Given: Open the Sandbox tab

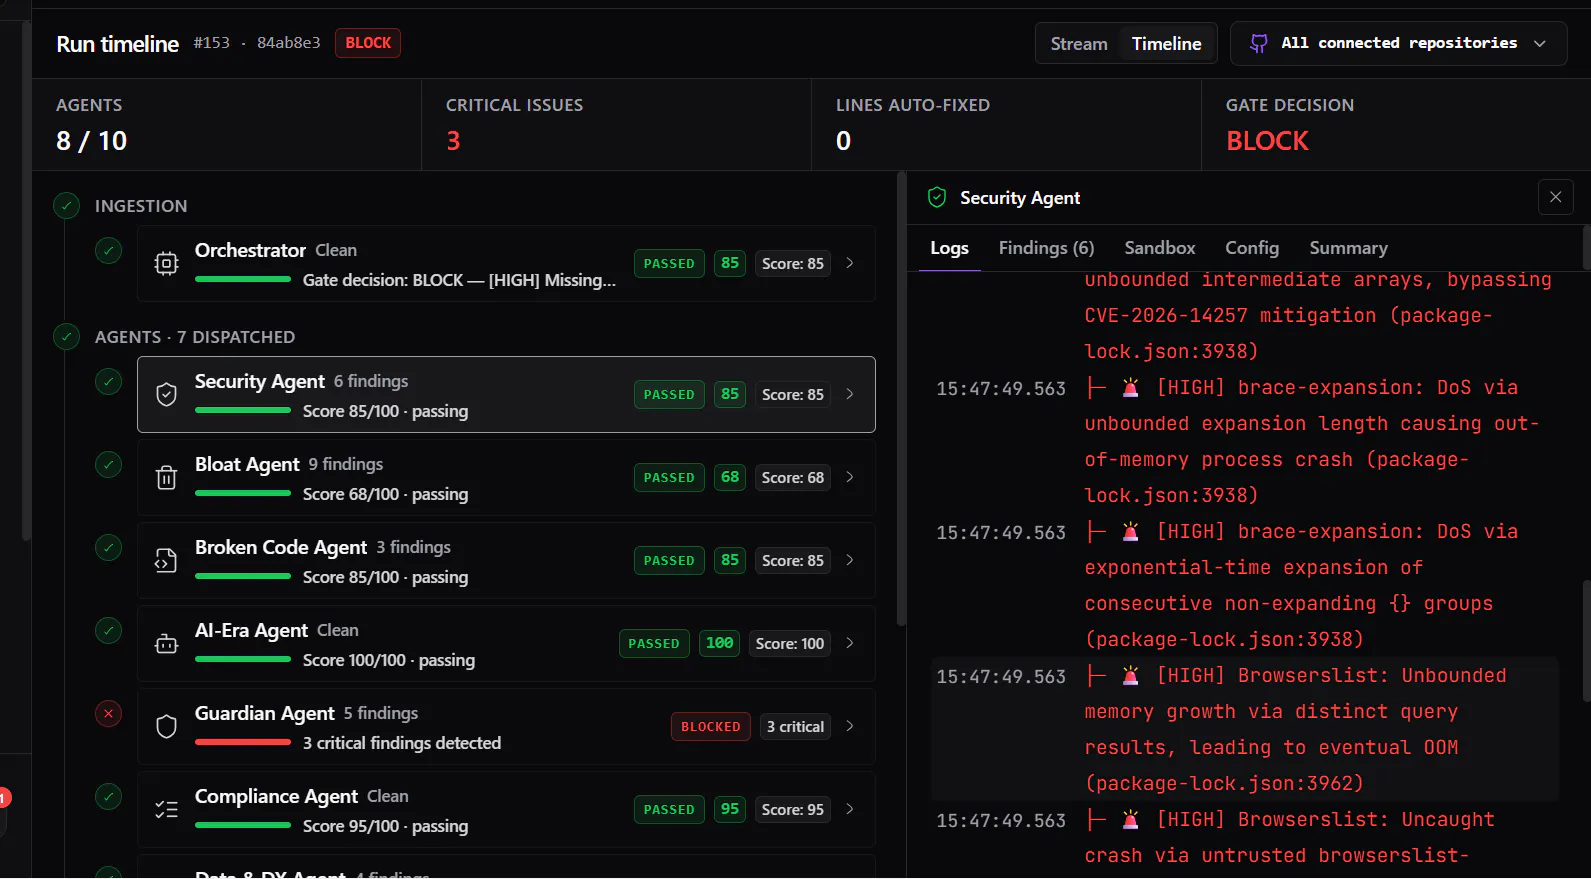Looking at the screenshot, I should (x=1159, y=248).
